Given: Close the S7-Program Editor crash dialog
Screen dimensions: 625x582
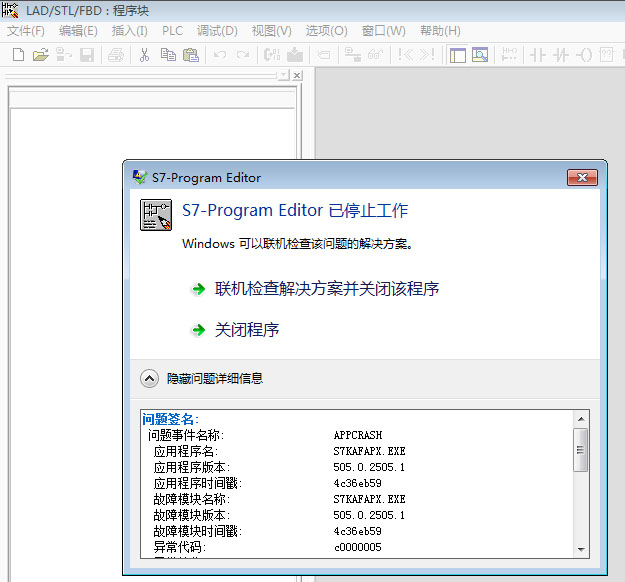Looking at the screenshot, I should [x=582, y=177].
